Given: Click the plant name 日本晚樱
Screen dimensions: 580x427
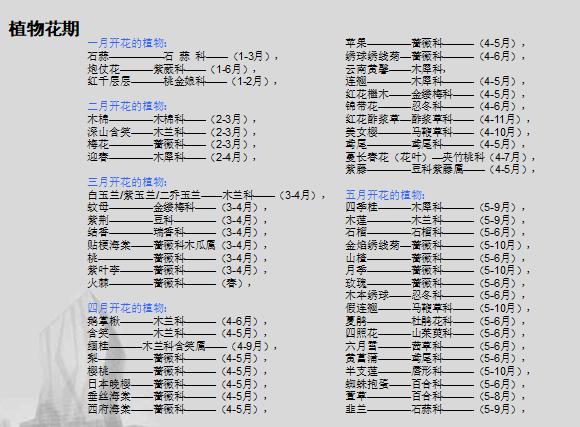Looking at the screenshot, I should click(109, 384).
